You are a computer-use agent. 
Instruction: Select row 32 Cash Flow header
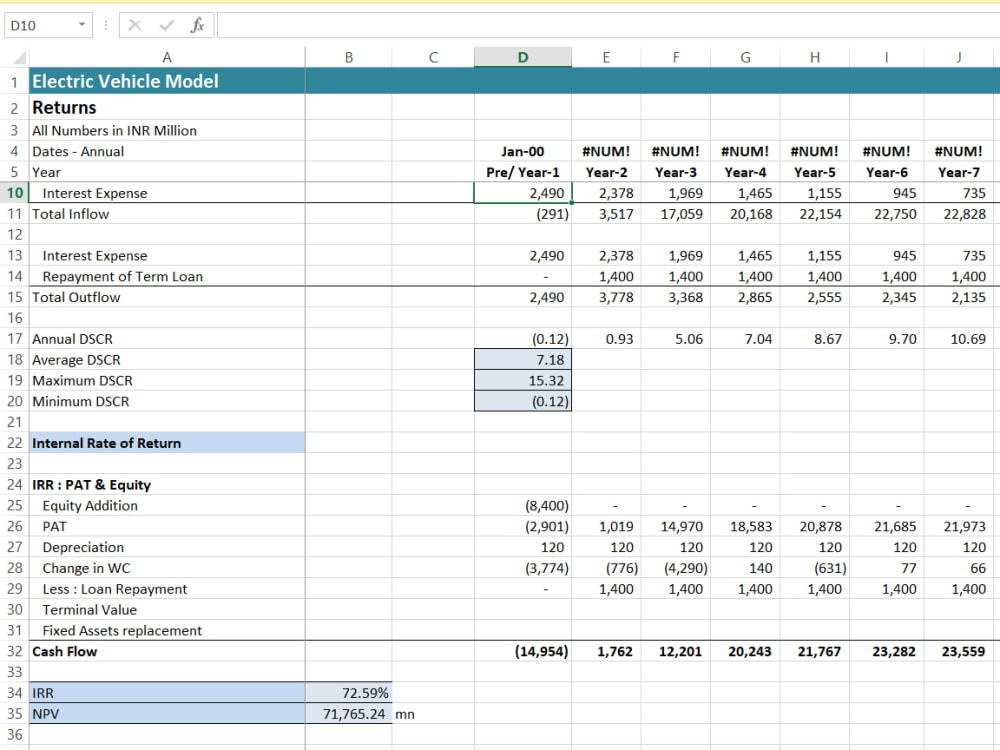coord(15,651)
